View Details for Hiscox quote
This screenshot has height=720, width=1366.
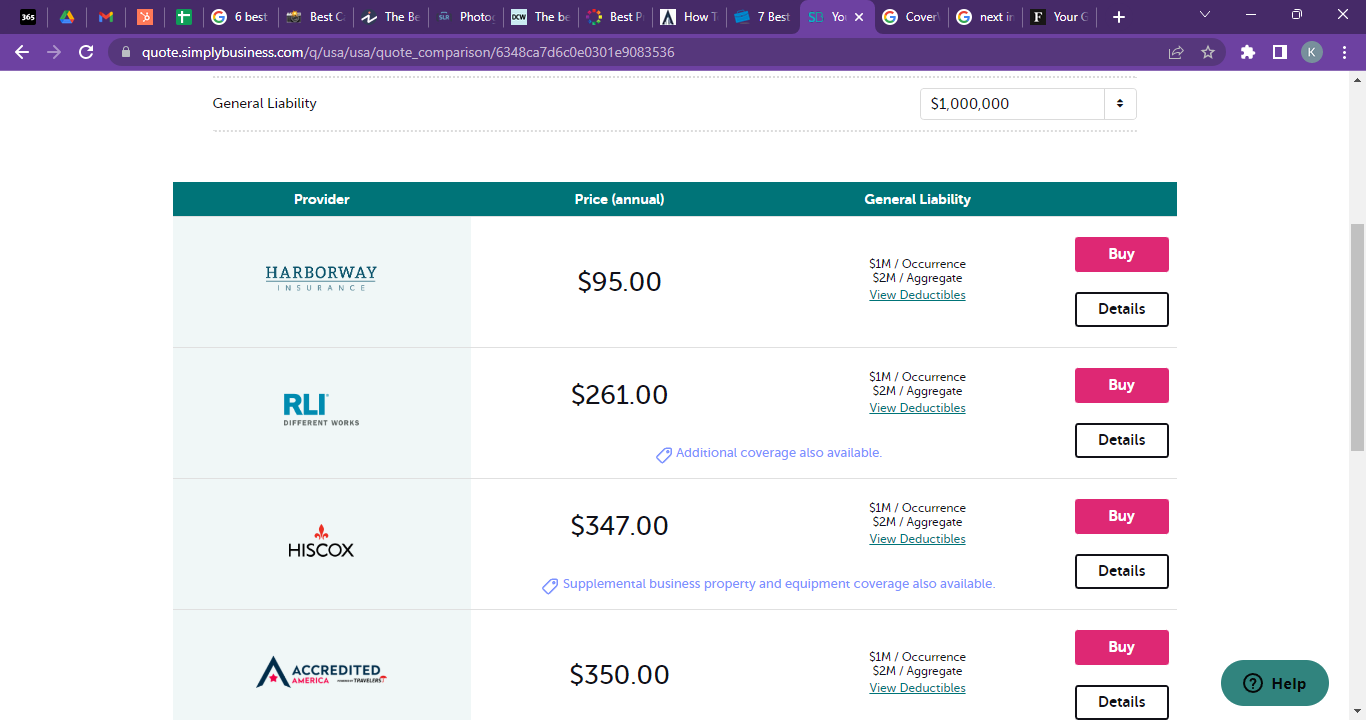tap(1121, 571)
